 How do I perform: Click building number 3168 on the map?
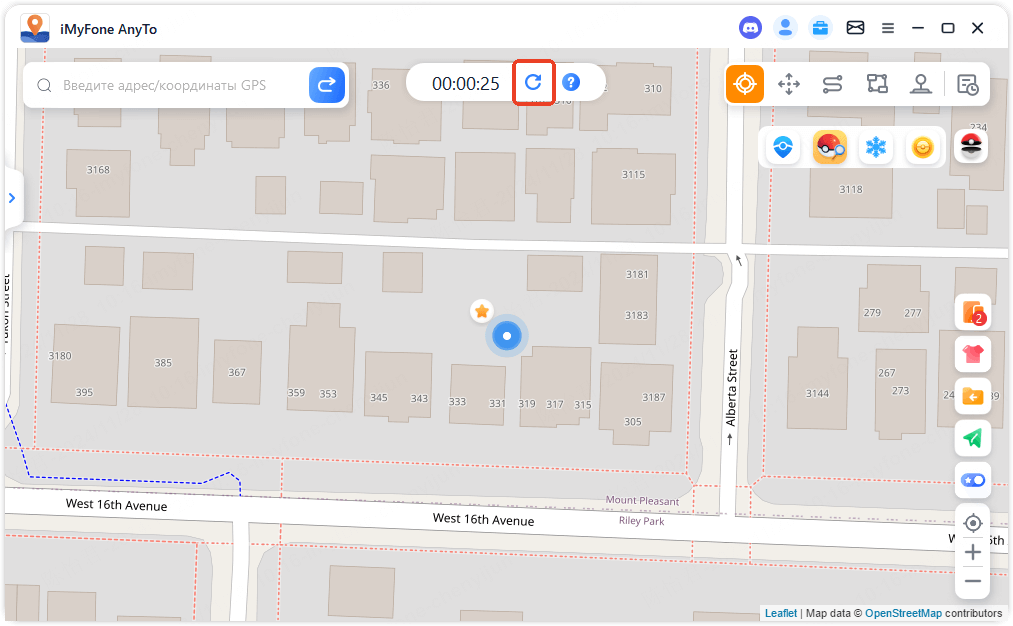tap(98, 170)
